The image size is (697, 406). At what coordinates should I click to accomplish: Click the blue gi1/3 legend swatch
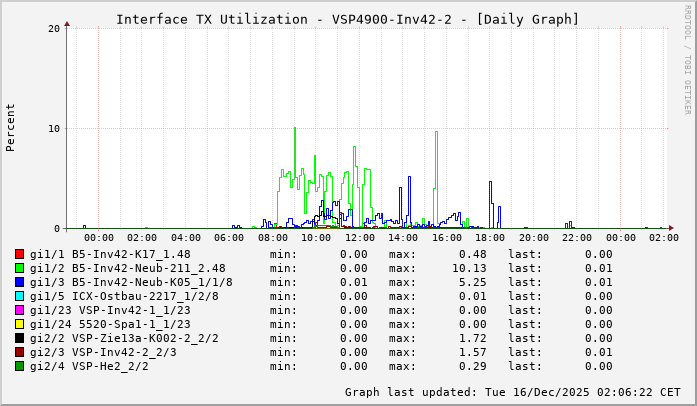click(x=19, y=282)
